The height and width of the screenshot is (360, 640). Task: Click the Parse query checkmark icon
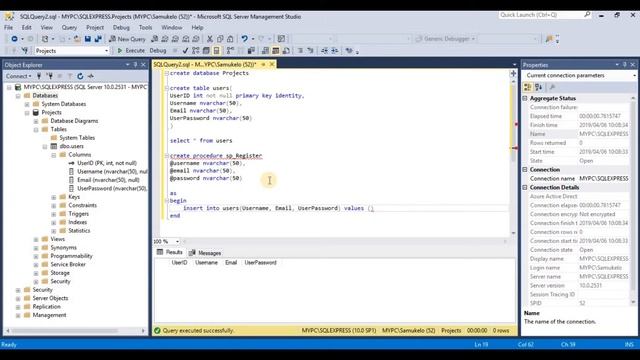coord(185,51)
